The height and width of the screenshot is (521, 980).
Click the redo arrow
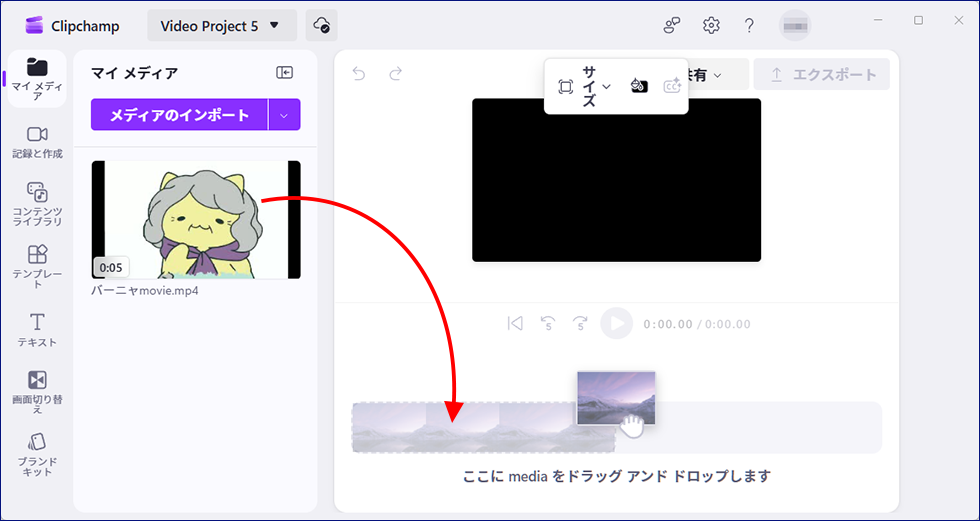[396, 73]
